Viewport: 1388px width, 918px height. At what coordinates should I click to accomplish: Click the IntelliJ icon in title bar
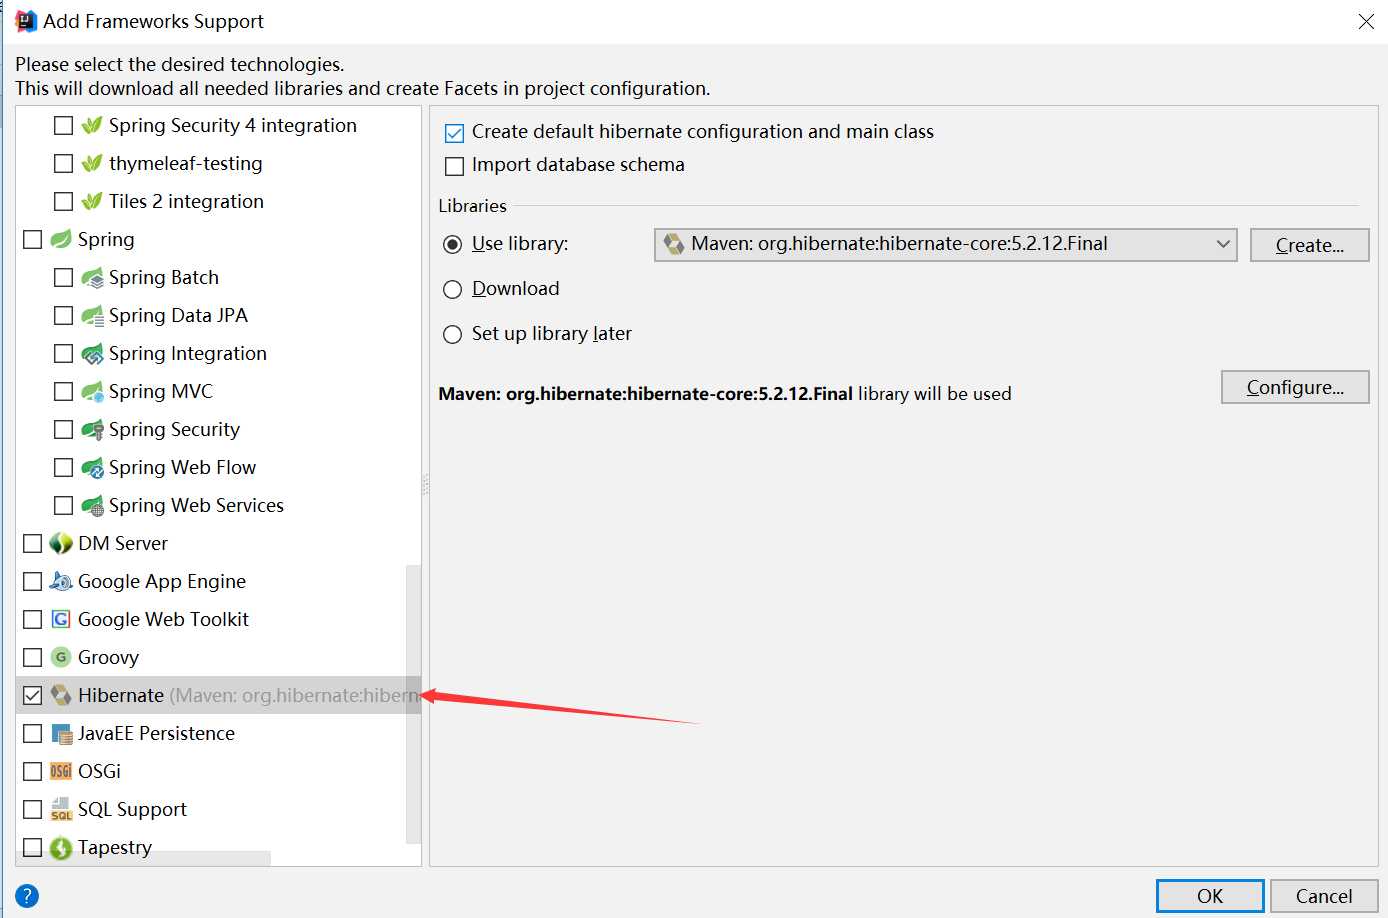(x=26, y=21)
